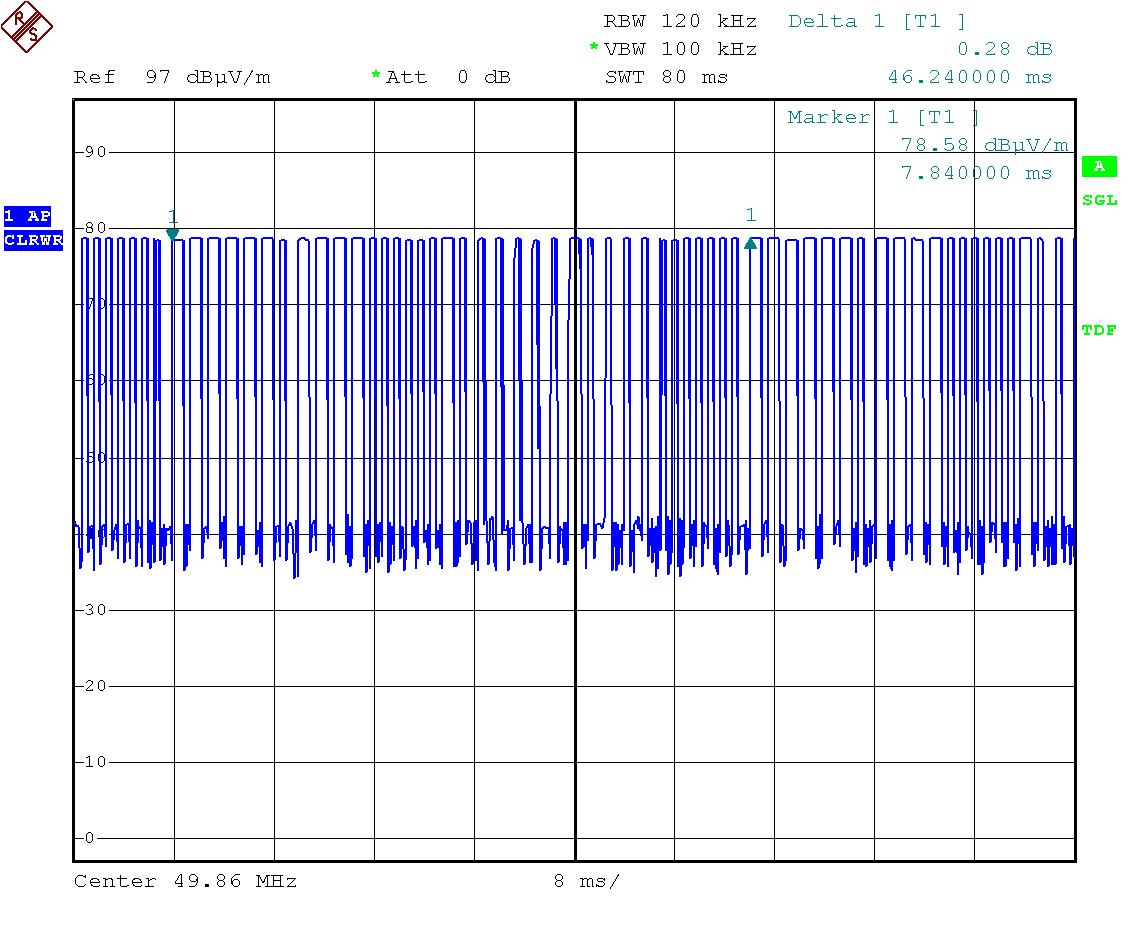Viewport: 1137px width, 927px height.
Task: Click marker 1 triangle on the trace
Action: click(172, 234)
